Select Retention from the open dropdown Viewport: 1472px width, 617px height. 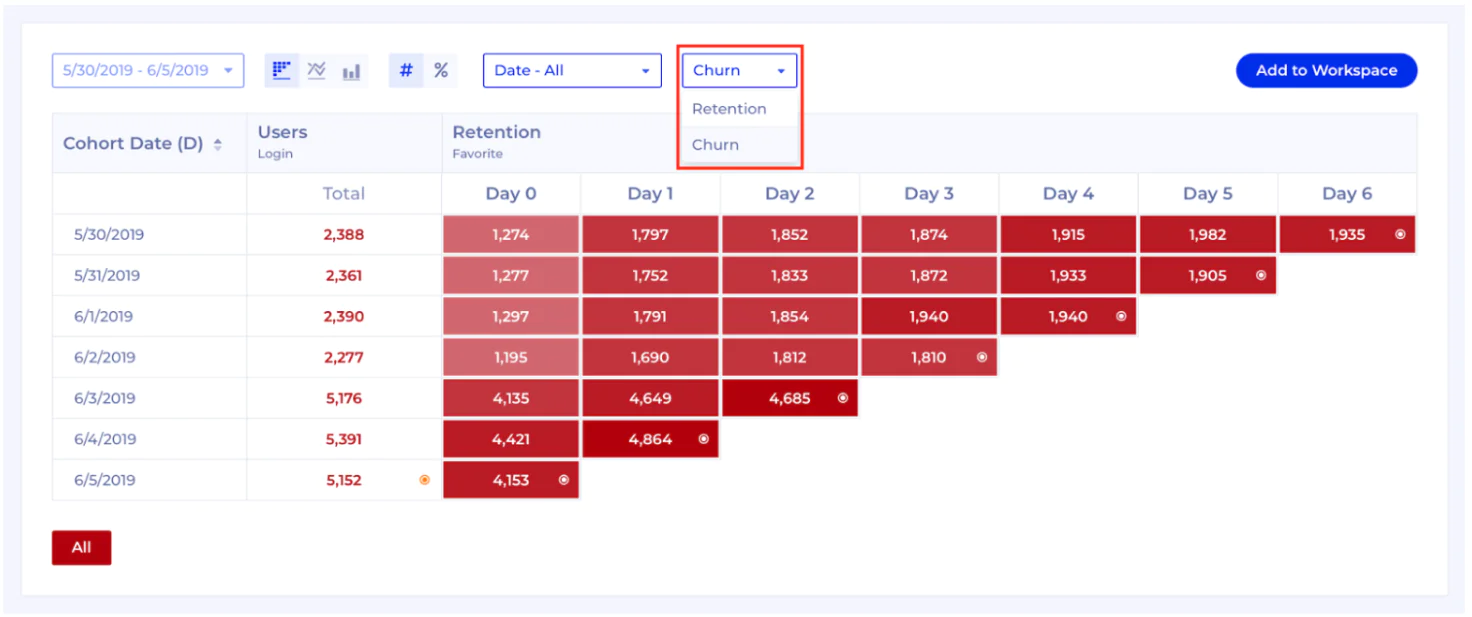729,109
